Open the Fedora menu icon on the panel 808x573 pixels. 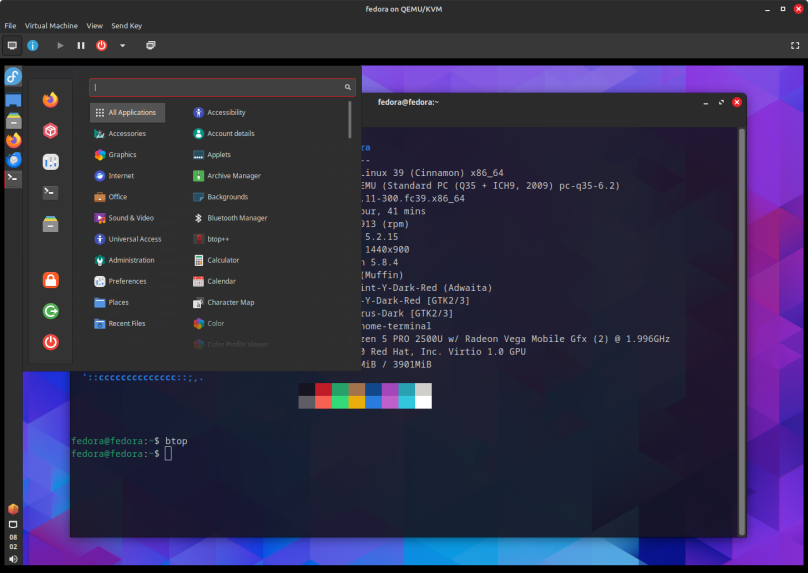(13, 77)
